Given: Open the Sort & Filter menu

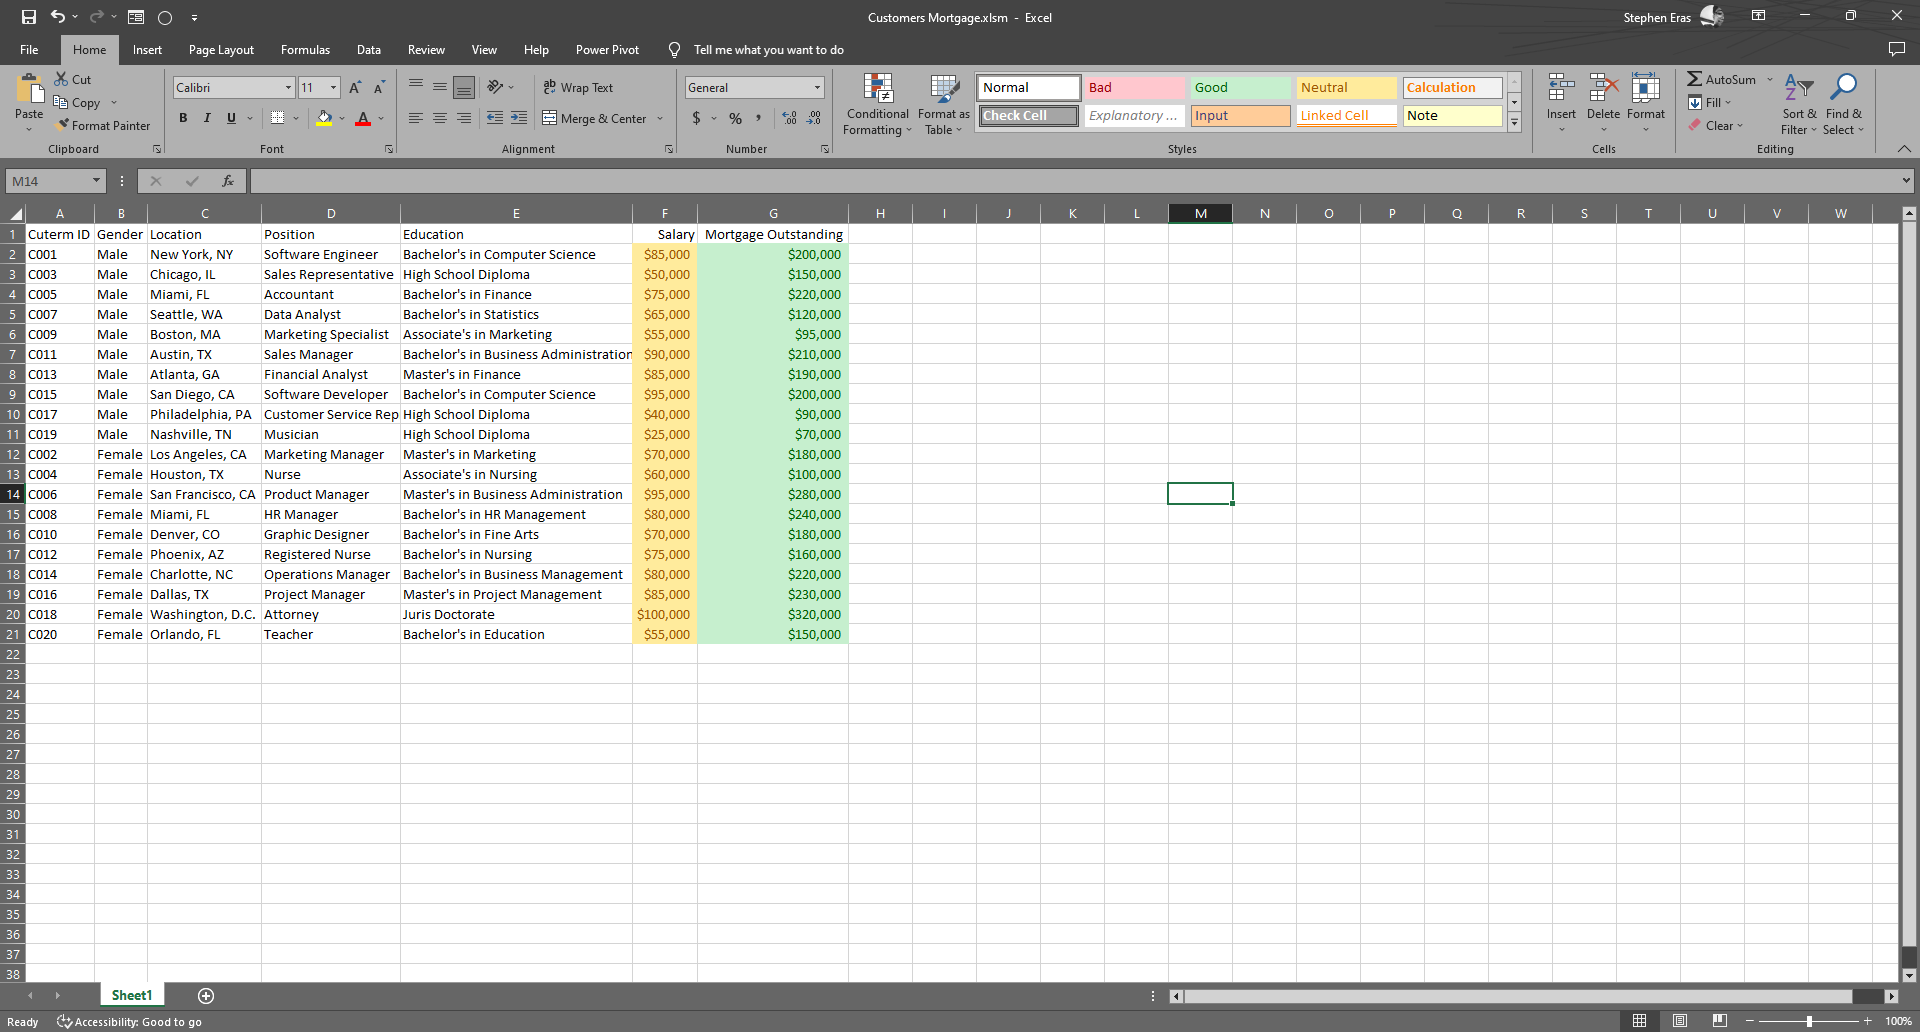Looking at the screenshot, I should pyautogui.click(x=1799, y=104).
